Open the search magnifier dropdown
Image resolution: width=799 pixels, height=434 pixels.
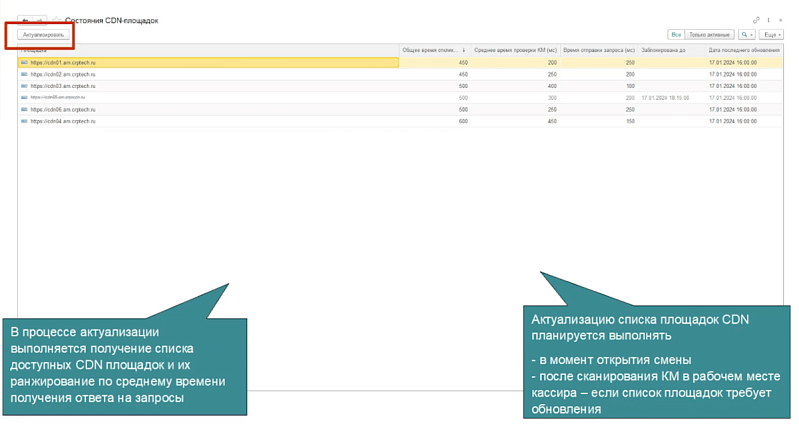(x=747, y=35)
